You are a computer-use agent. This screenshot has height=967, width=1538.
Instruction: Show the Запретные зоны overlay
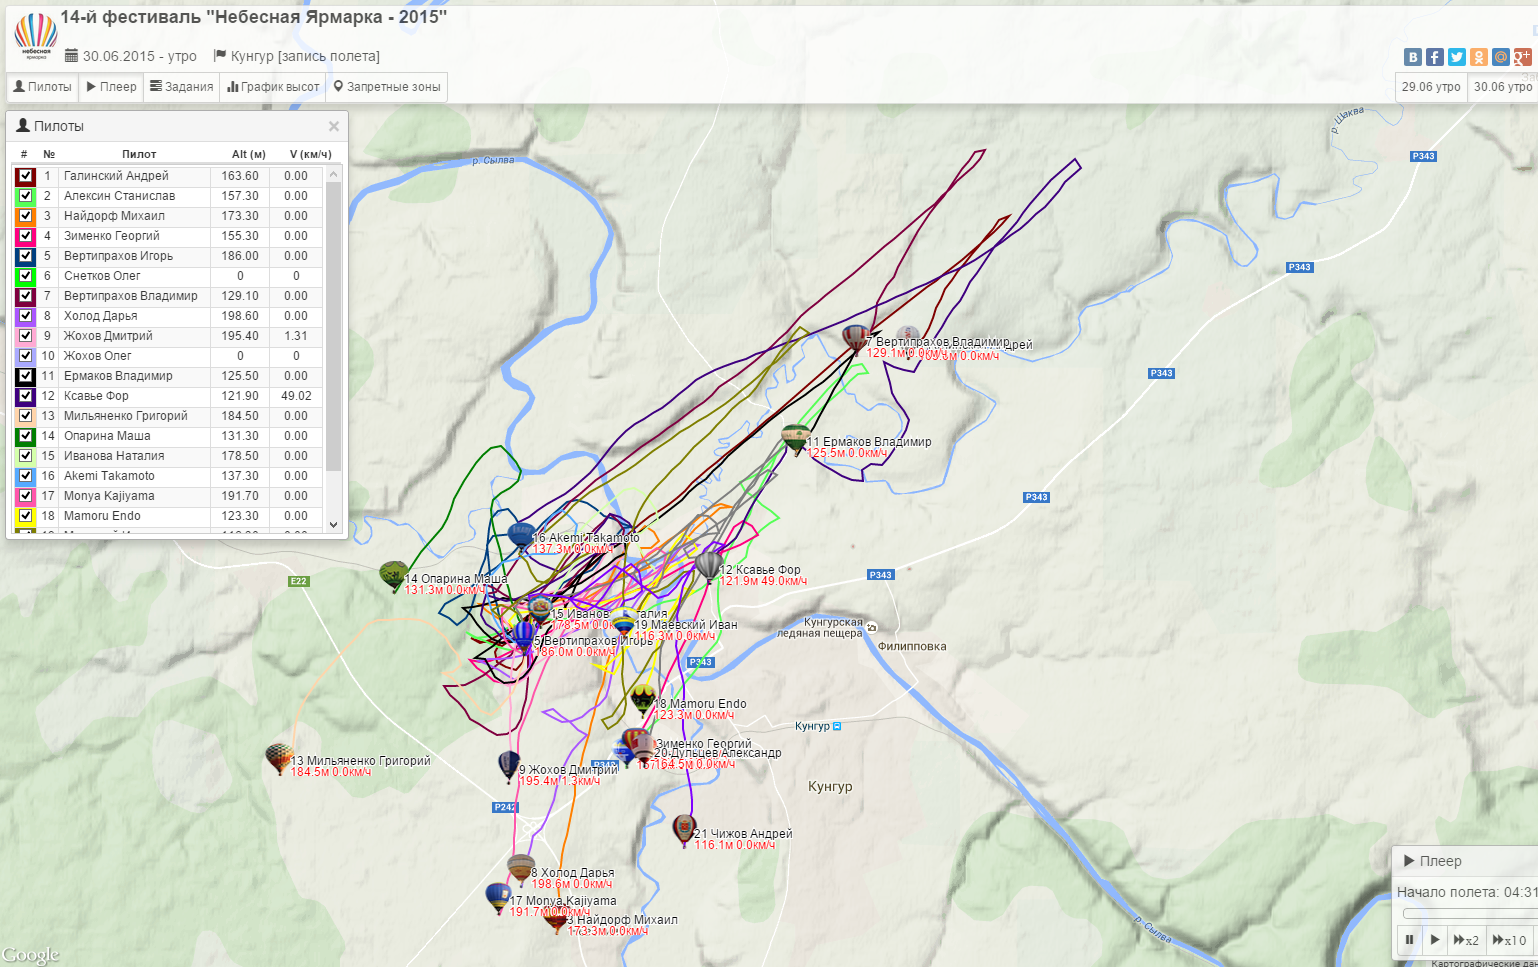click(387, 87)
